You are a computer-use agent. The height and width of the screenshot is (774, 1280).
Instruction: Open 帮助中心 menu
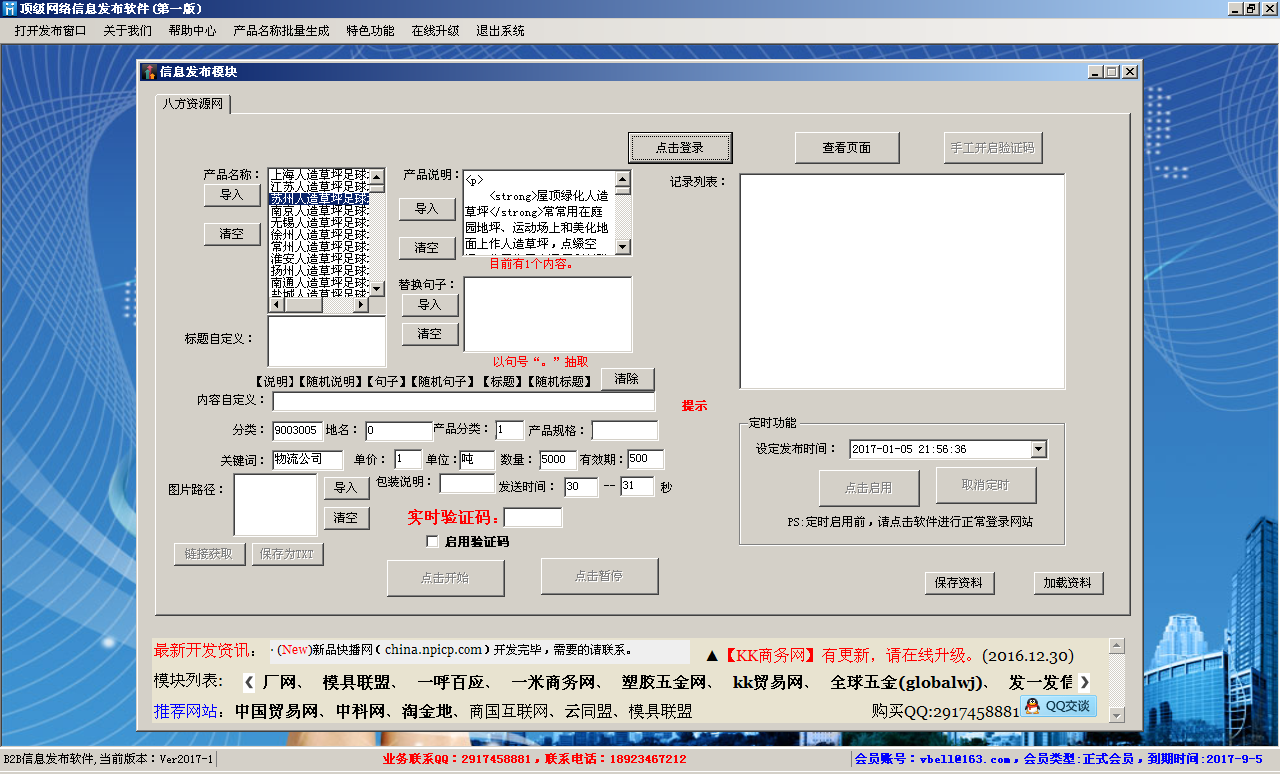(x=192, y=31)
